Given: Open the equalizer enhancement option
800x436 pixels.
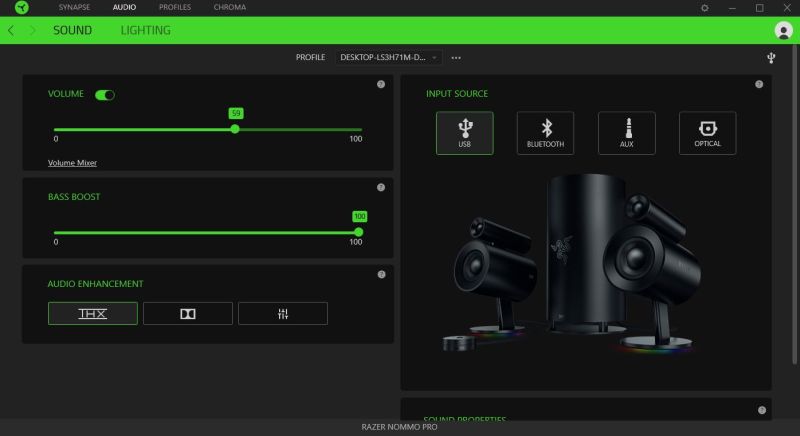Looking at the screenshot, I should [283, 313].
